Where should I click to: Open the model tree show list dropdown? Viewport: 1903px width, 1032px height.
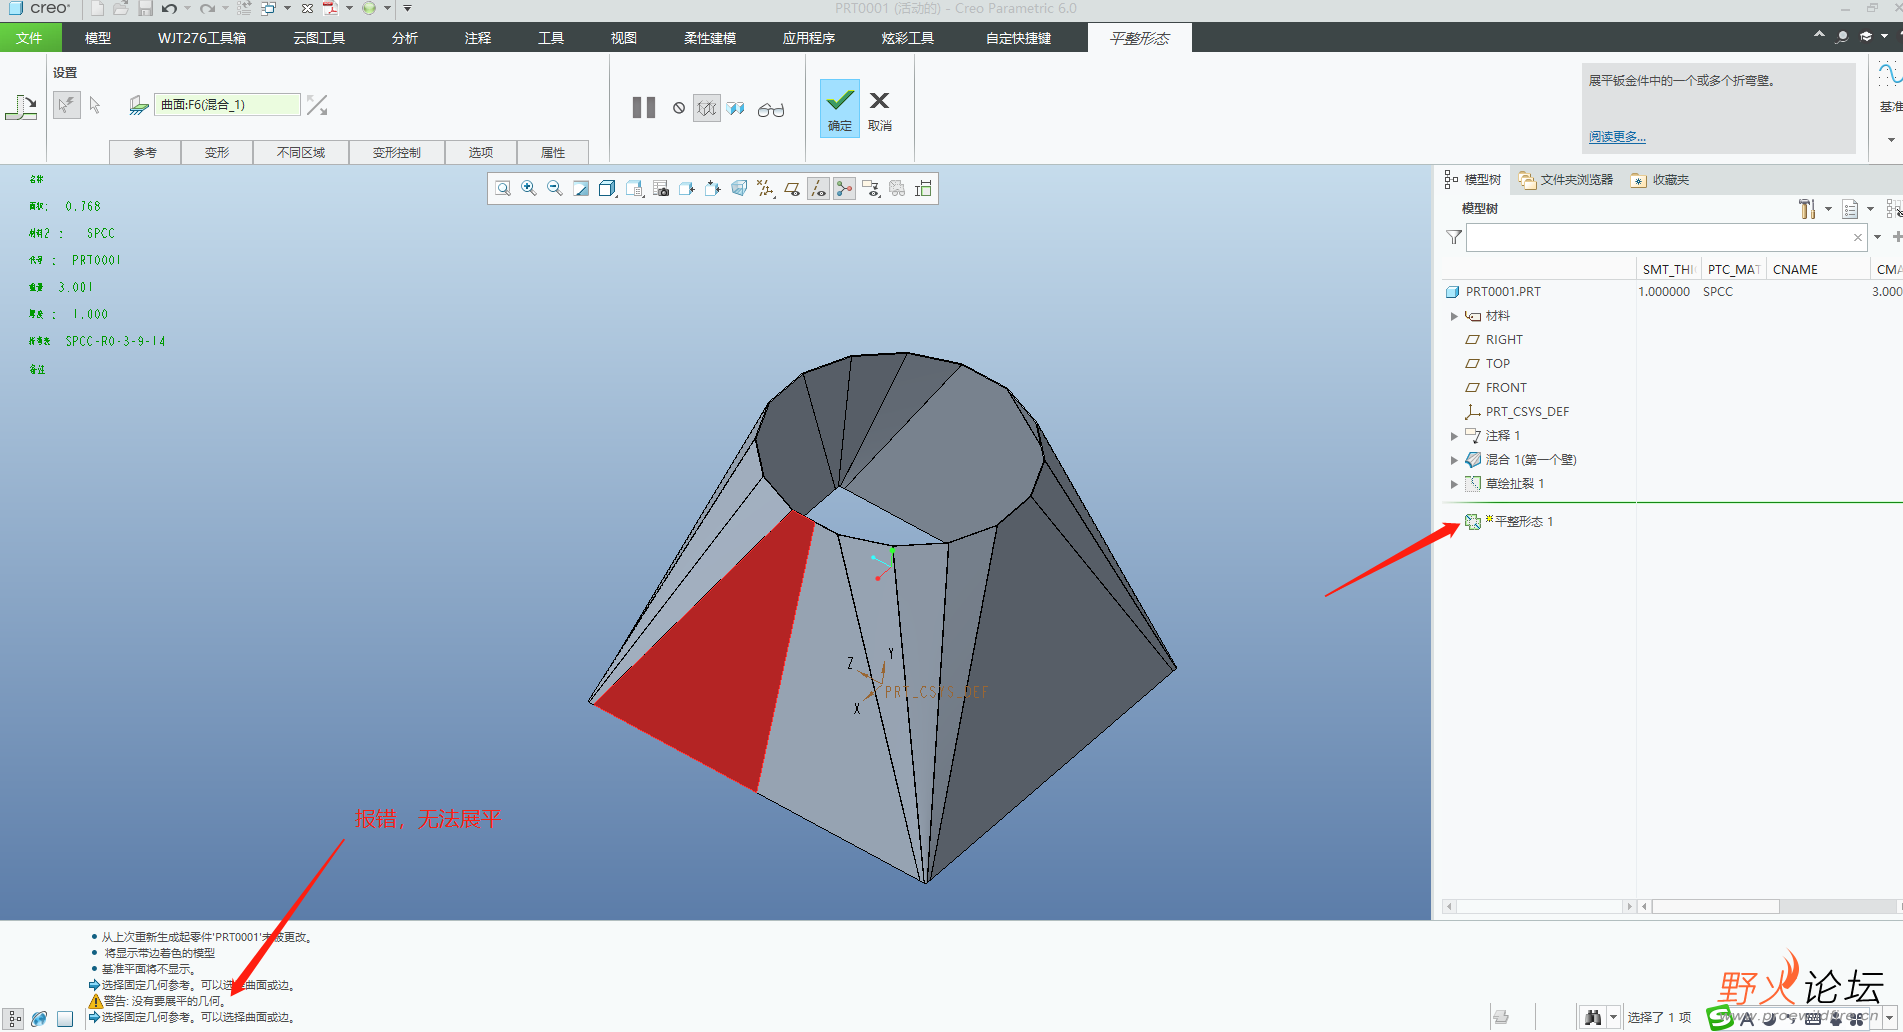[1857, 209]
